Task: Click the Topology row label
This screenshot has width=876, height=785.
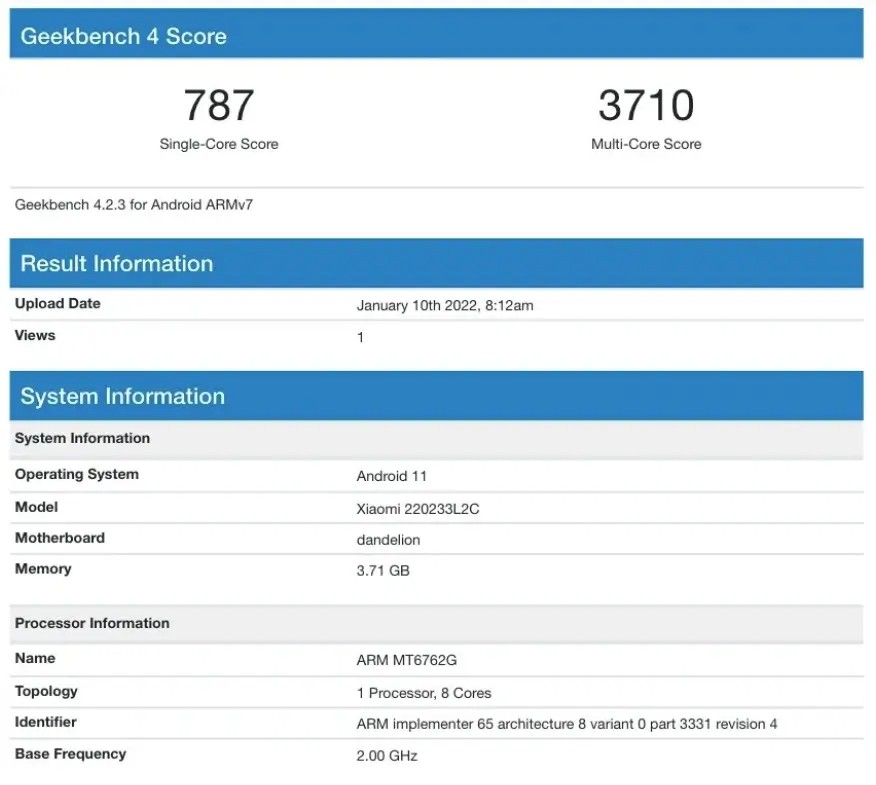Action: click(46, 691)
